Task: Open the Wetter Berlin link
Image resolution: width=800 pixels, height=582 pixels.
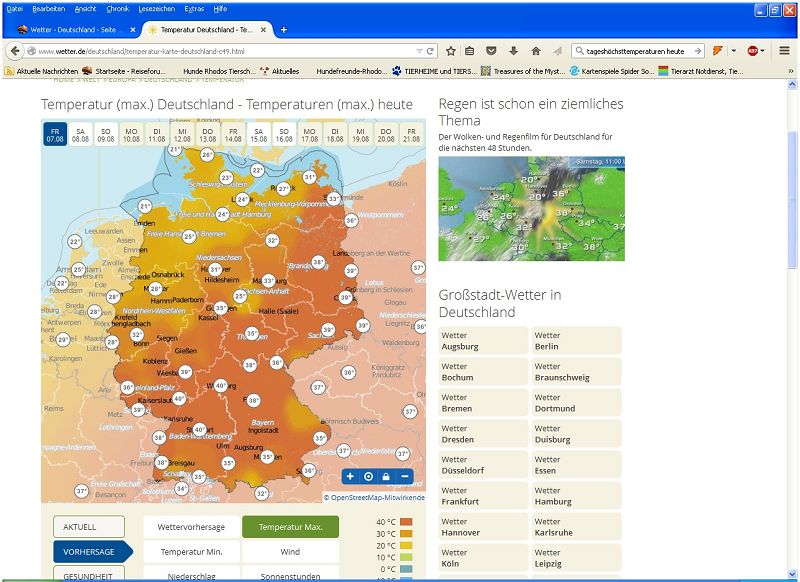Action: click(576, 341)
